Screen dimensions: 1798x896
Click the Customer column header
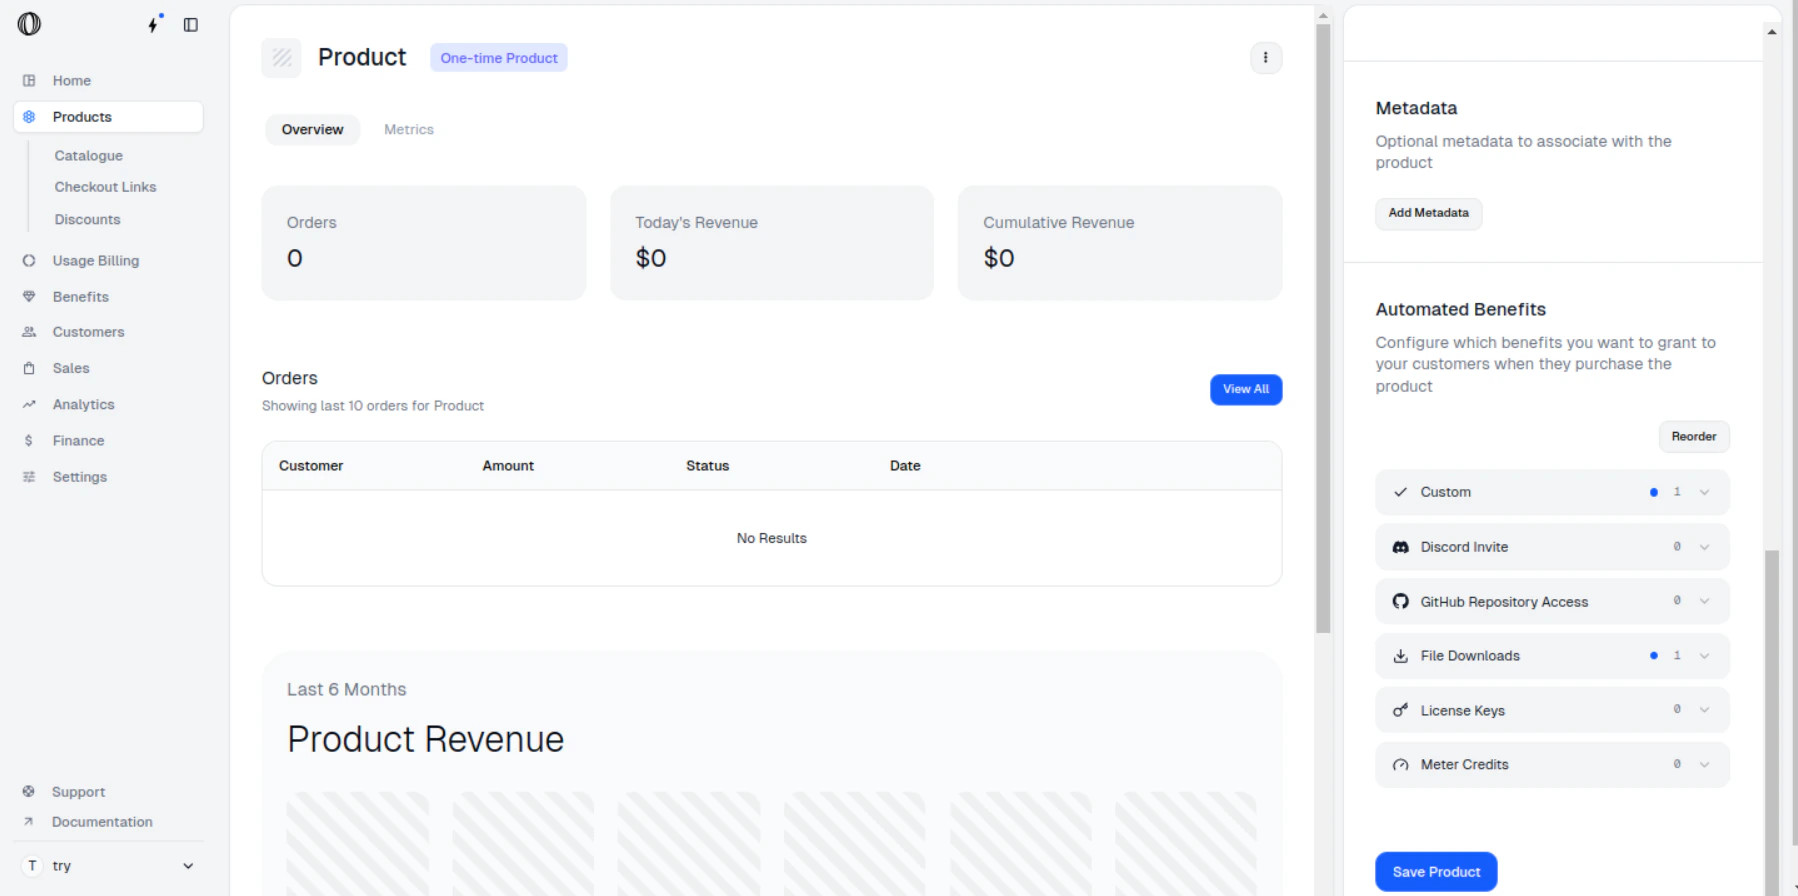pyautogui.click(x=311, y=466)
